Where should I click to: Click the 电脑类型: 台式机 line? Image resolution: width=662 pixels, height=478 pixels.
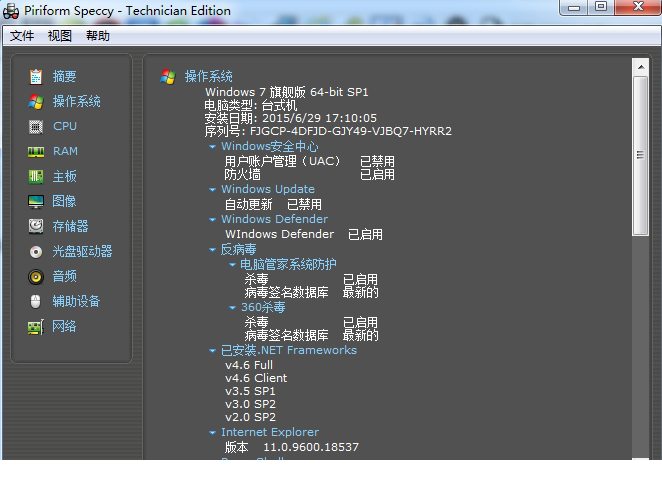250,105
